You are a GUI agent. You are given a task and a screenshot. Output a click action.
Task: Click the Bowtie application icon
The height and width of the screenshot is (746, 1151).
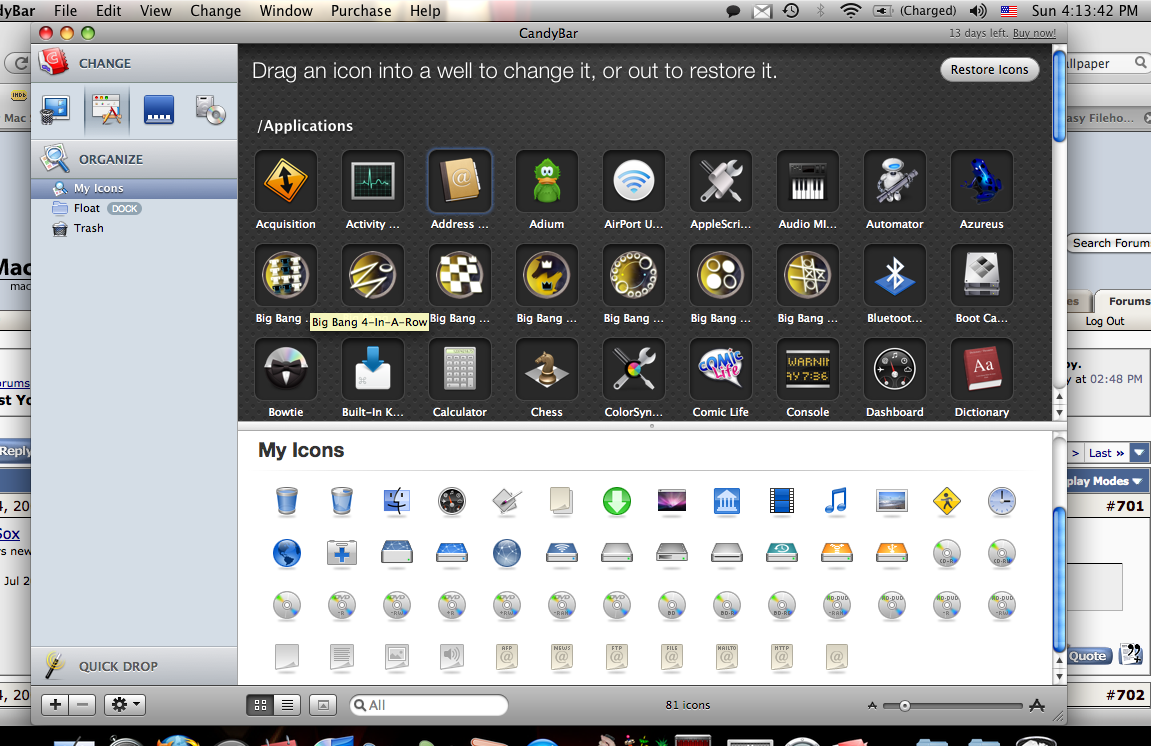tap(286, 369)
